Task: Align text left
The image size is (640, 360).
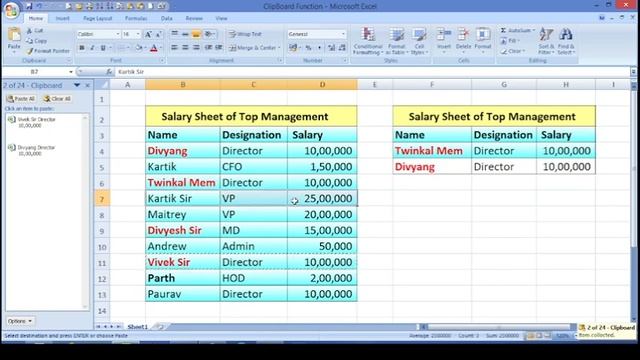Action: pos(175,48)
